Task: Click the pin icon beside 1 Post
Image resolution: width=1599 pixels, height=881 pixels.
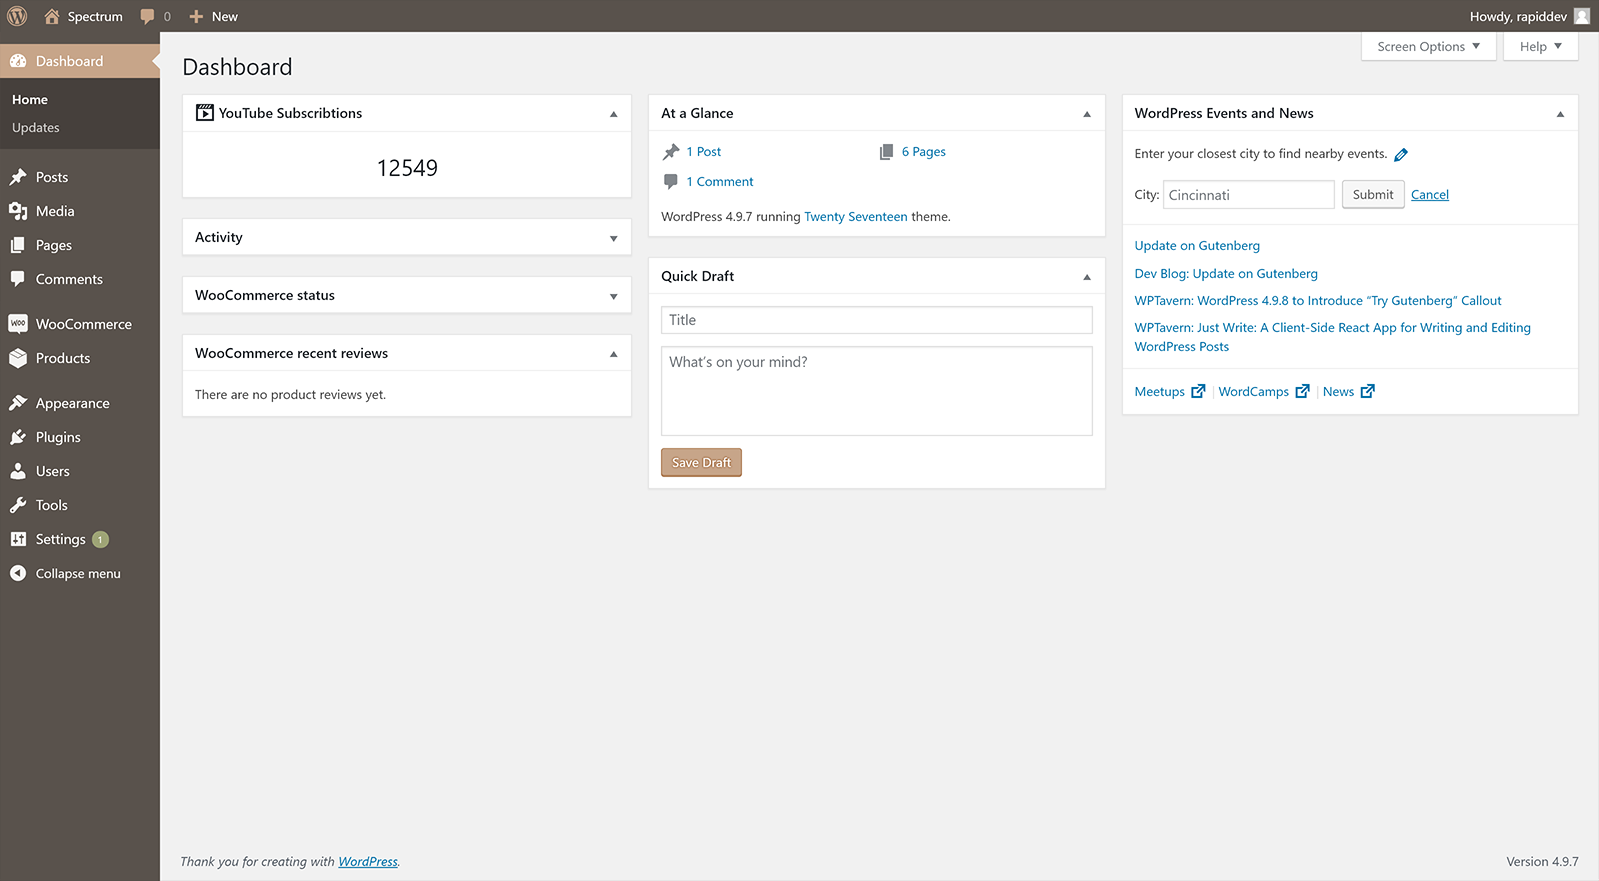Action: click(671, 152)
